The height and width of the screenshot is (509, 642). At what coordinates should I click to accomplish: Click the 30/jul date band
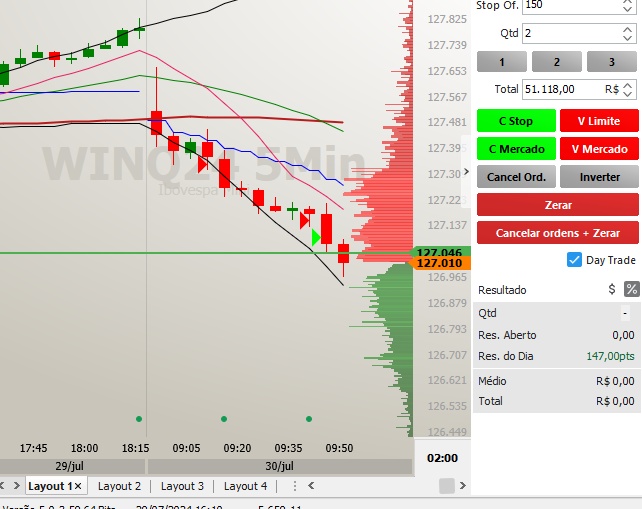[280, 466]
